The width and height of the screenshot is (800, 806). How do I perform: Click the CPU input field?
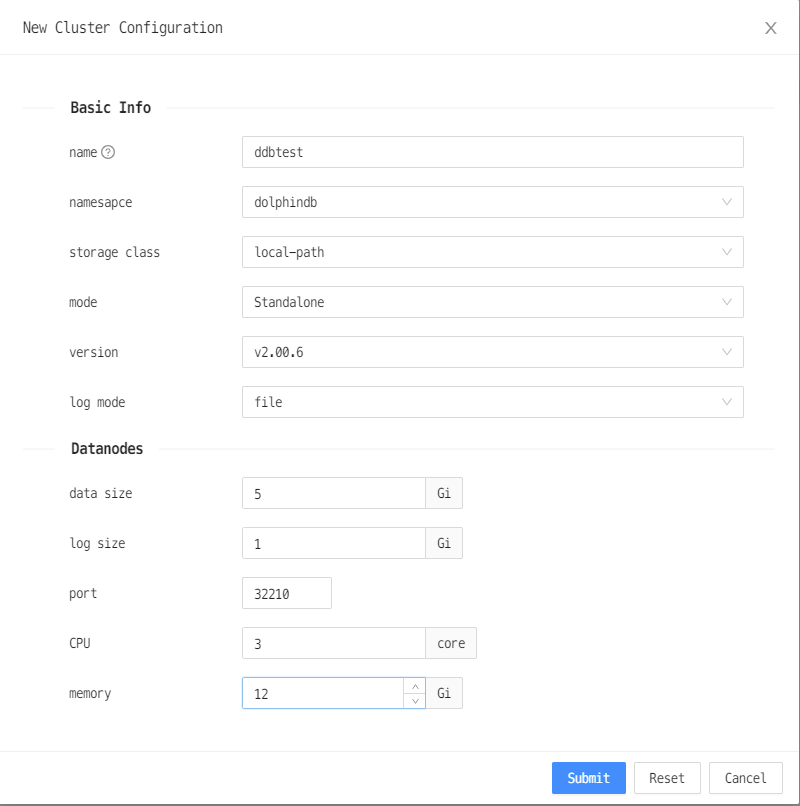pos(333,643)
